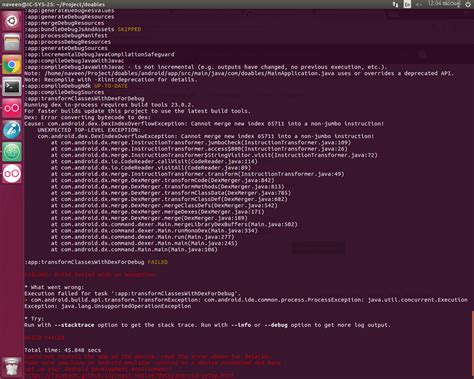Open the En keyboard layout indicator
This screenshot has width=474, height=379.
[x=407, y=4]
